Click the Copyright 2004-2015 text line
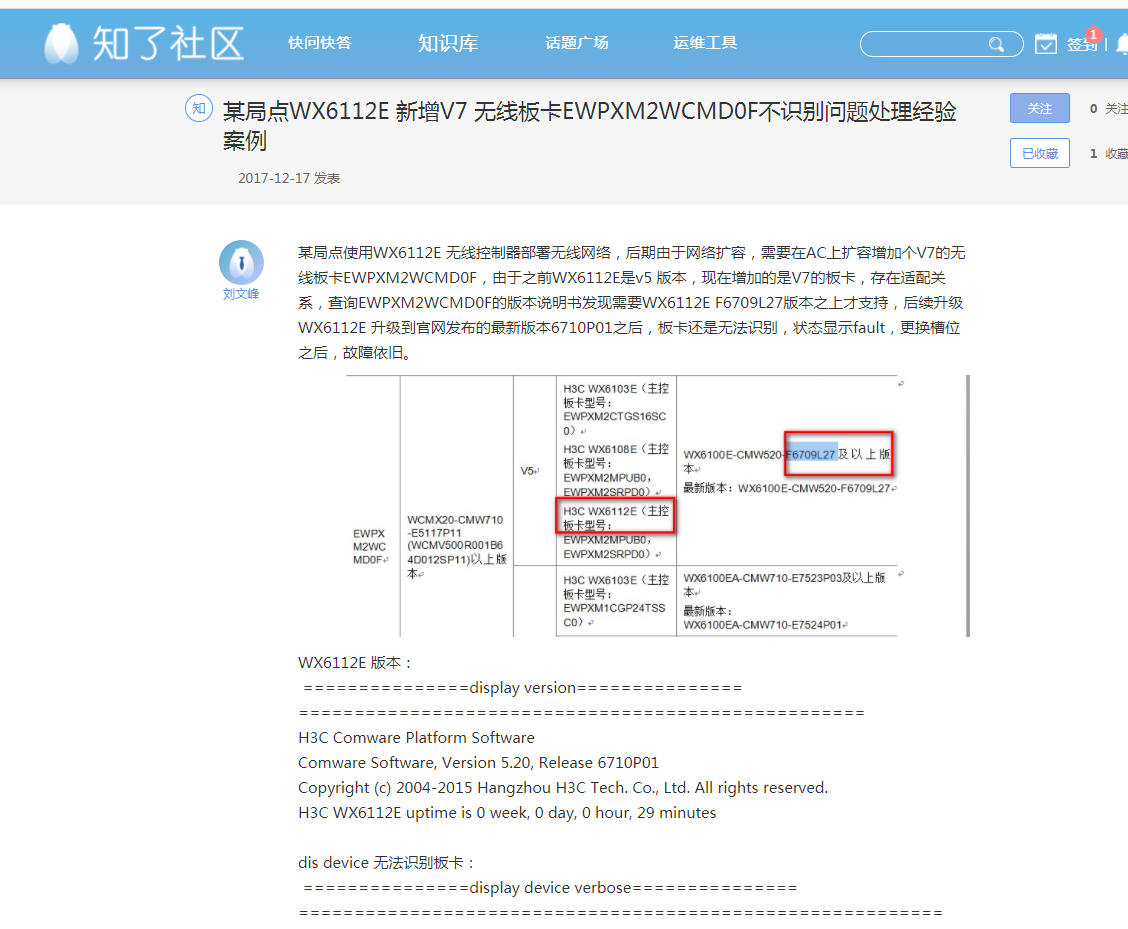This screenshot has height=929, width=1128. 563,788
